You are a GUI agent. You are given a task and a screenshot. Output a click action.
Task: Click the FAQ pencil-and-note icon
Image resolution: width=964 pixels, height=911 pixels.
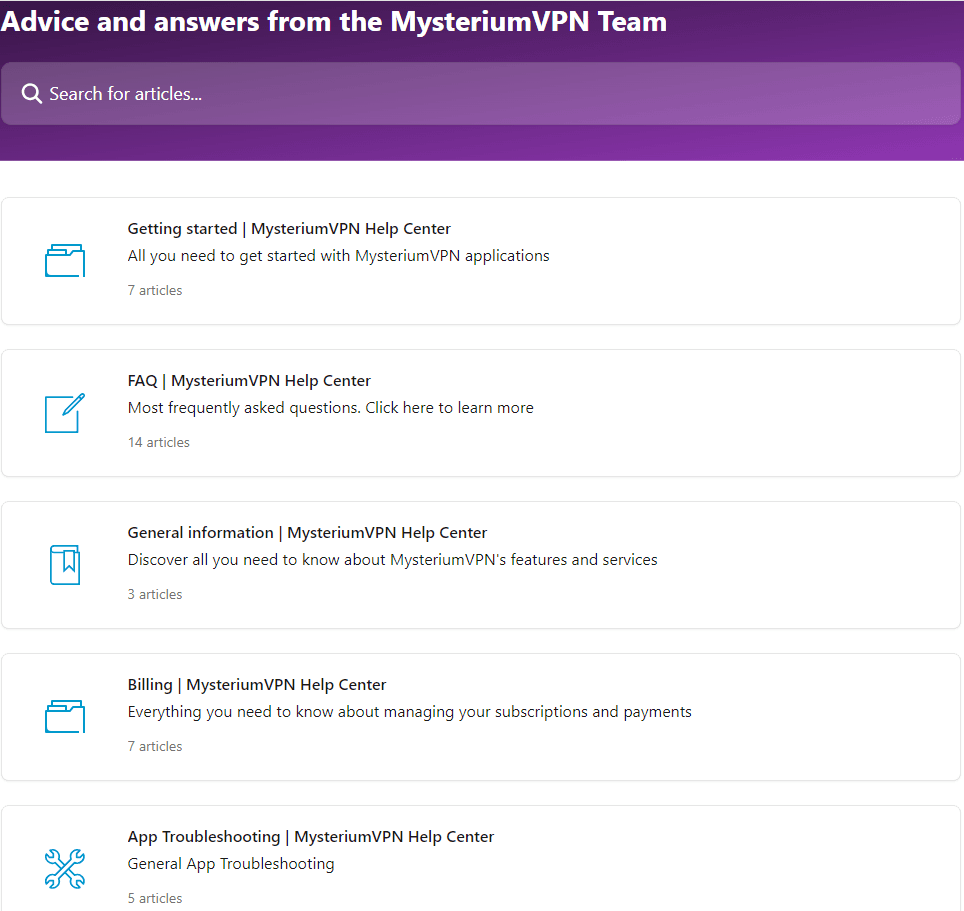pyautogui.click(x=65, y=413)
